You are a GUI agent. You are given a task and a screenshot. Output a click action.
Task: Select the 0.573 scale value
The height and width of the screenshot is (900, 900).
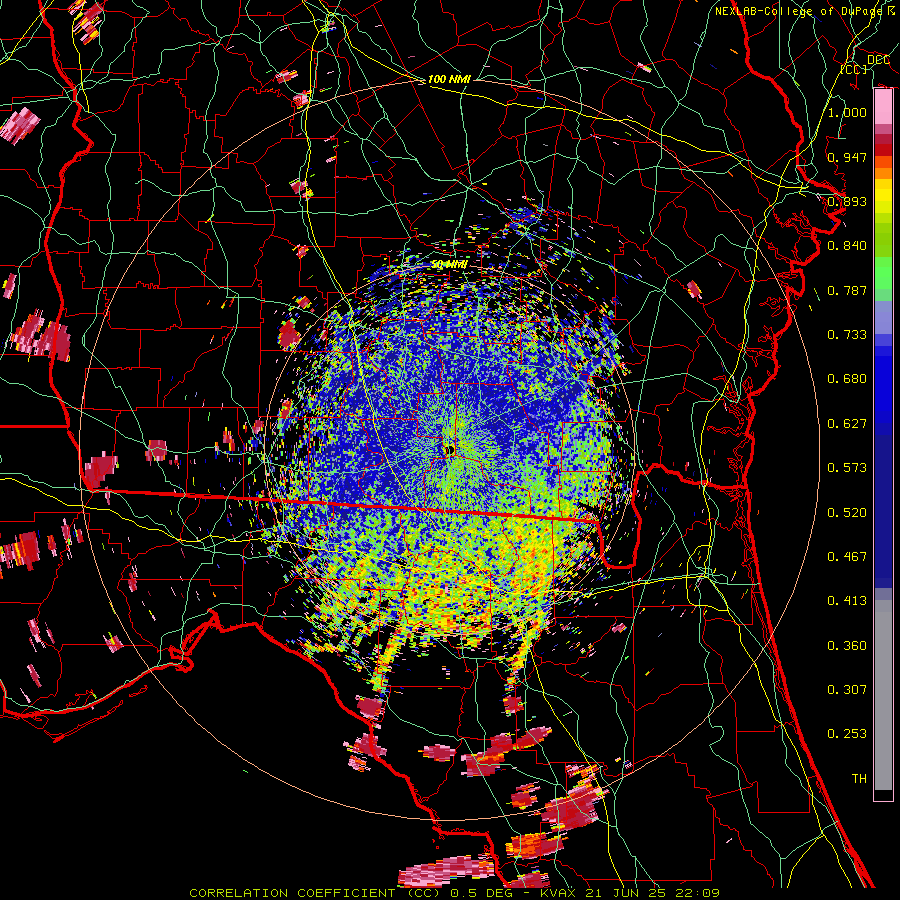pyautogui.click(x=847, y=468)
